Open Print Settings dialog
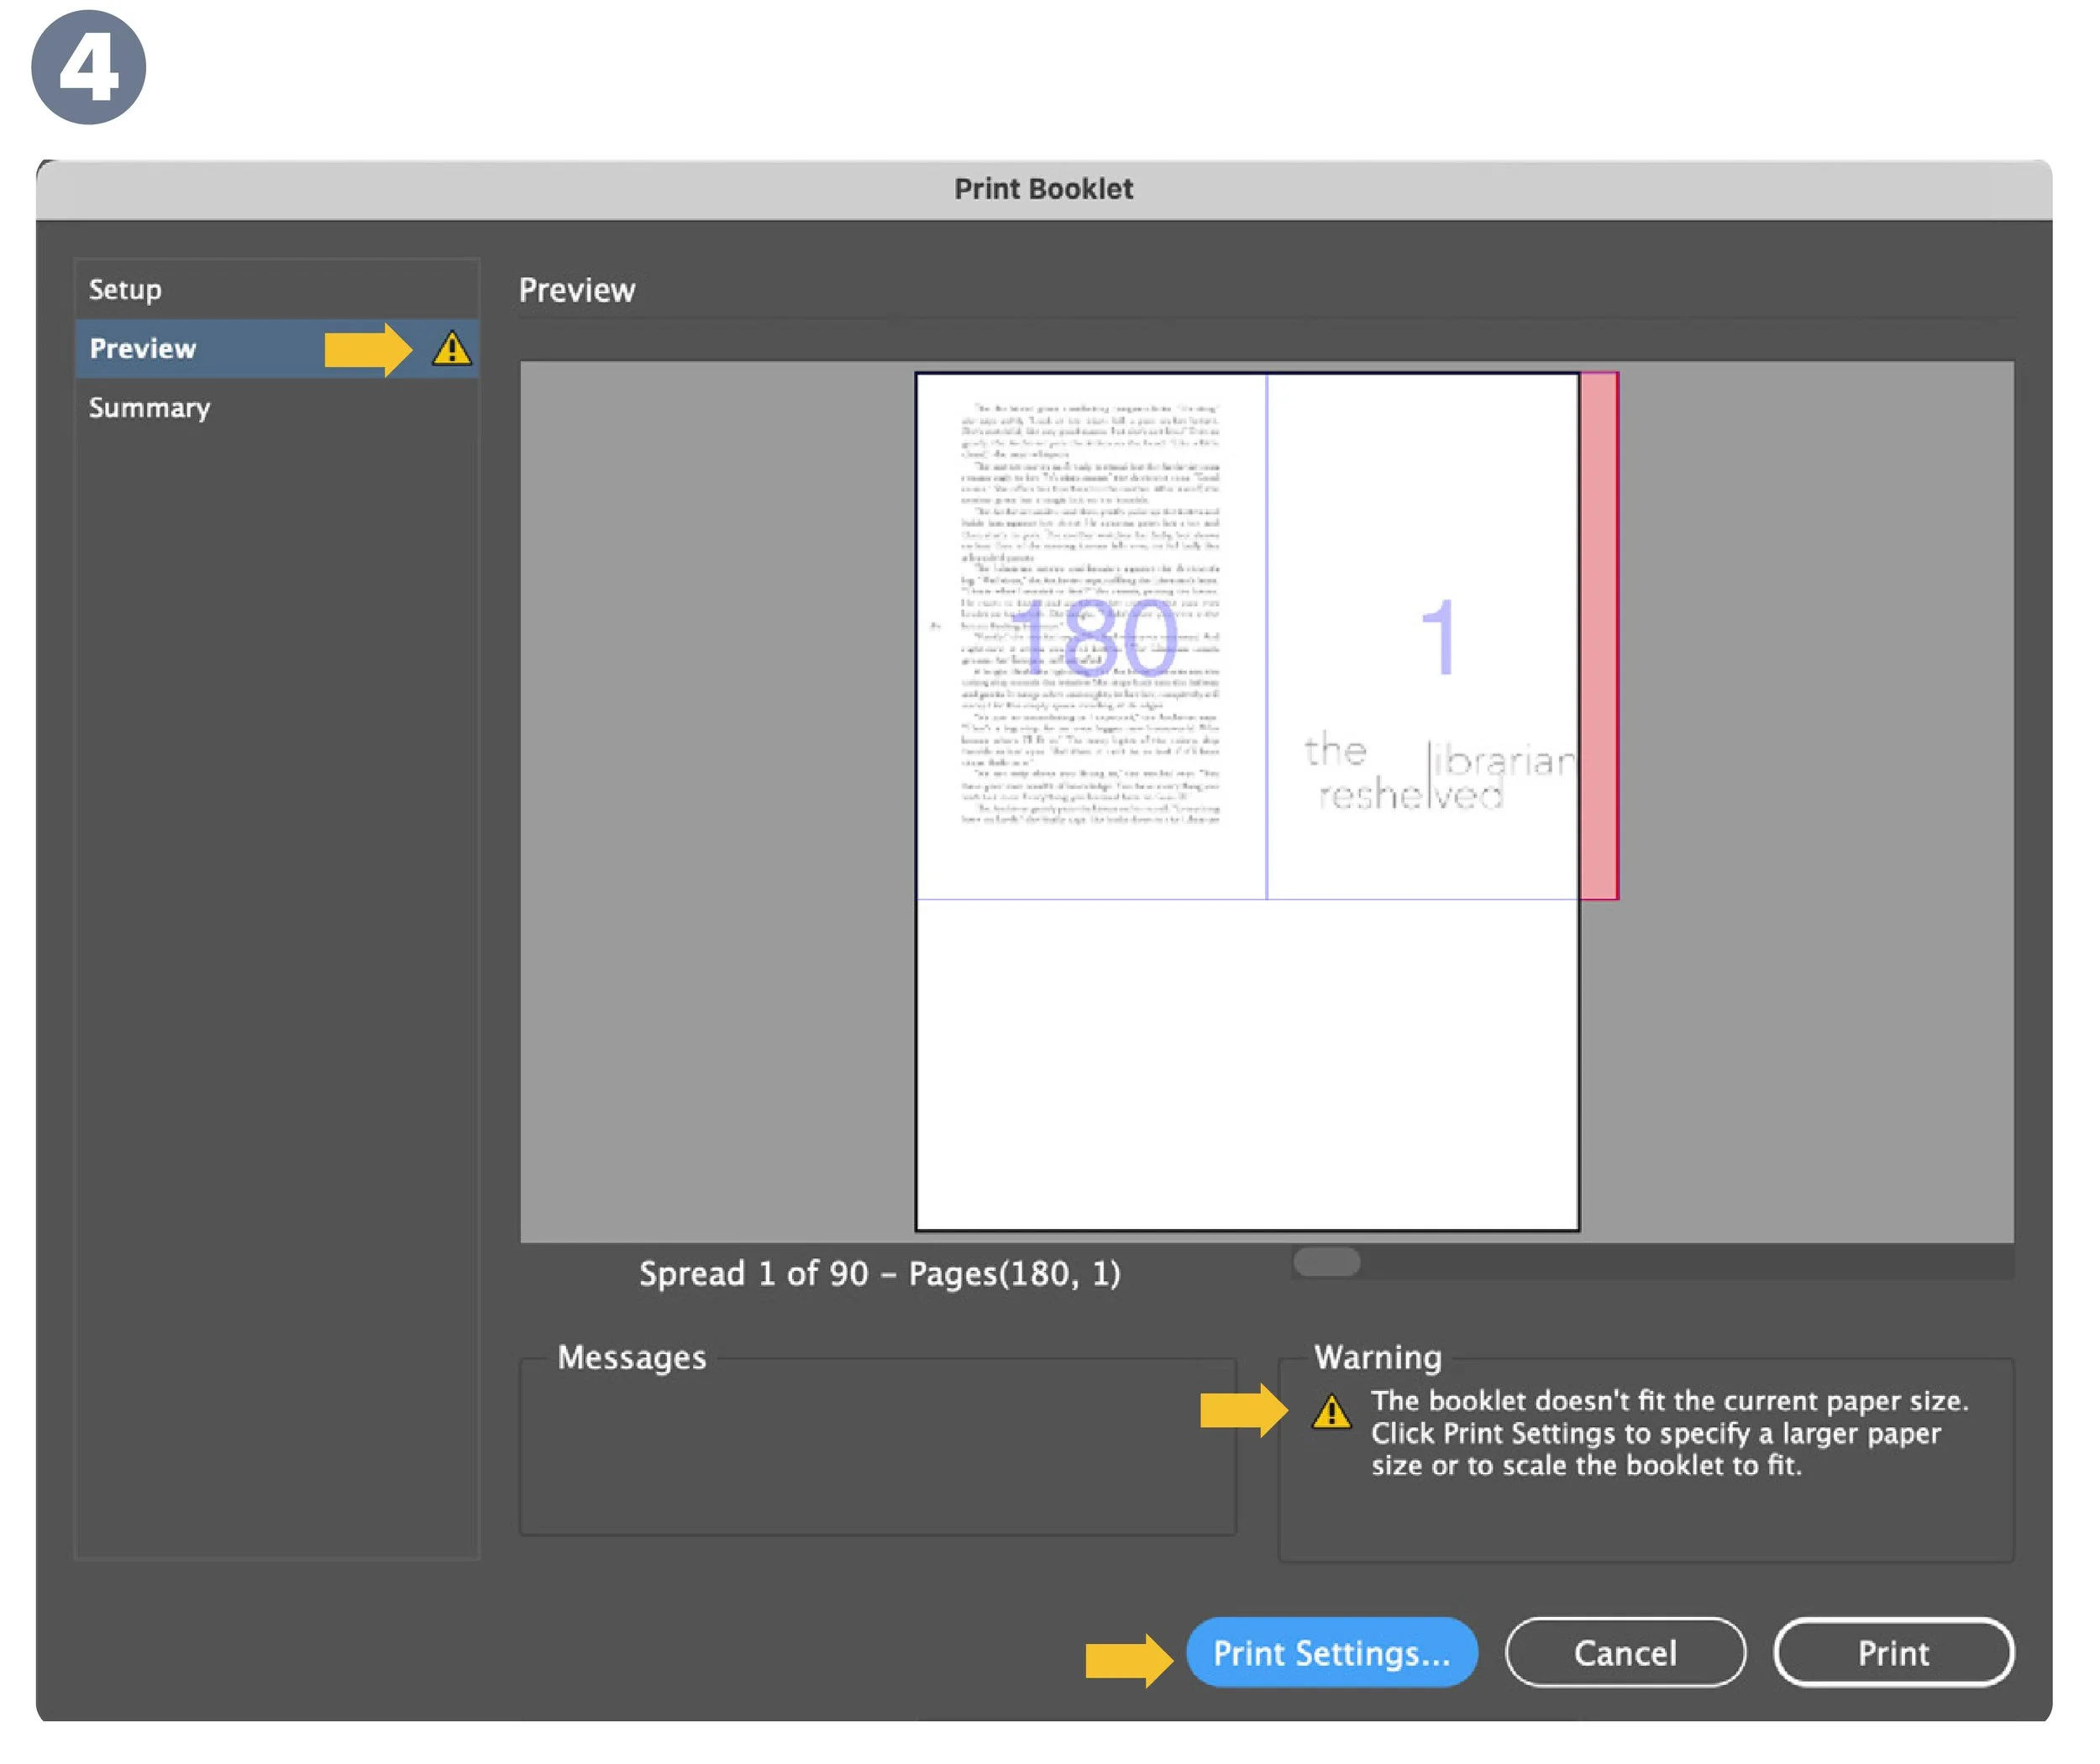Viewport: 2100px width, 1764px height. tap(1331, 1653)
